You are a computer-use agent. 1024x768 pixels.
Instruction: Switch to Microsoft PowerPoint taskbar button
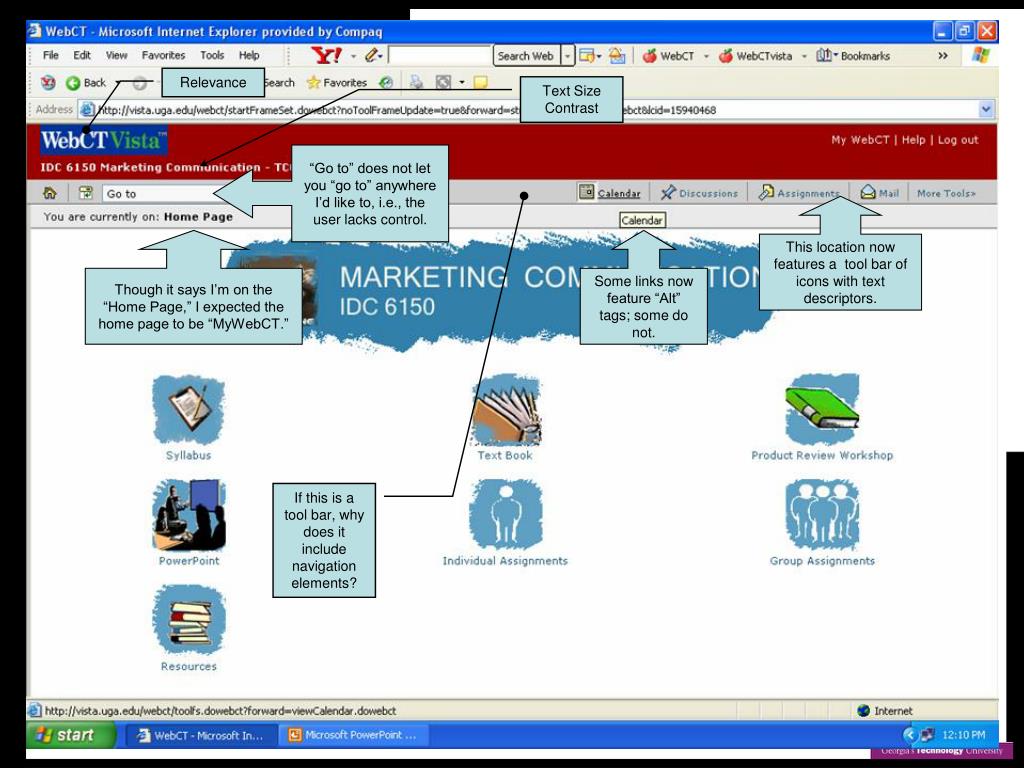coord(354,735)
